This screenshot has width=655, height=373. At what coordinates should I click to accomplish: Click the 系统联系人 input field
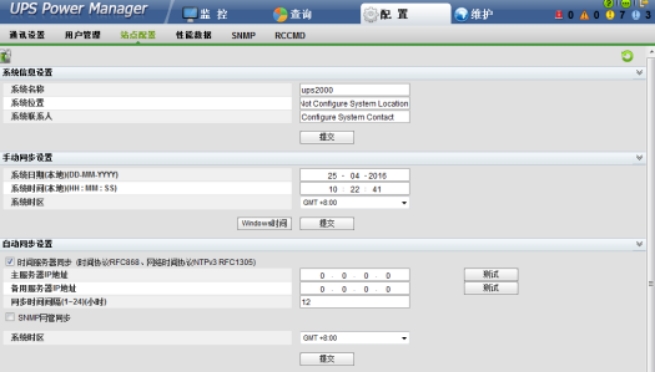point(354,117)
